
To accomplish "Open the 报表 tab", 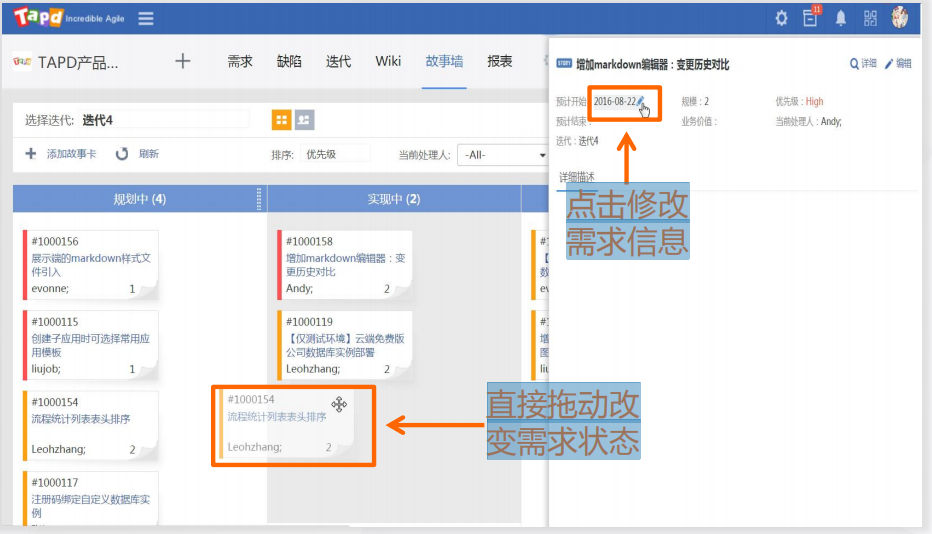I will click(500, 61).
